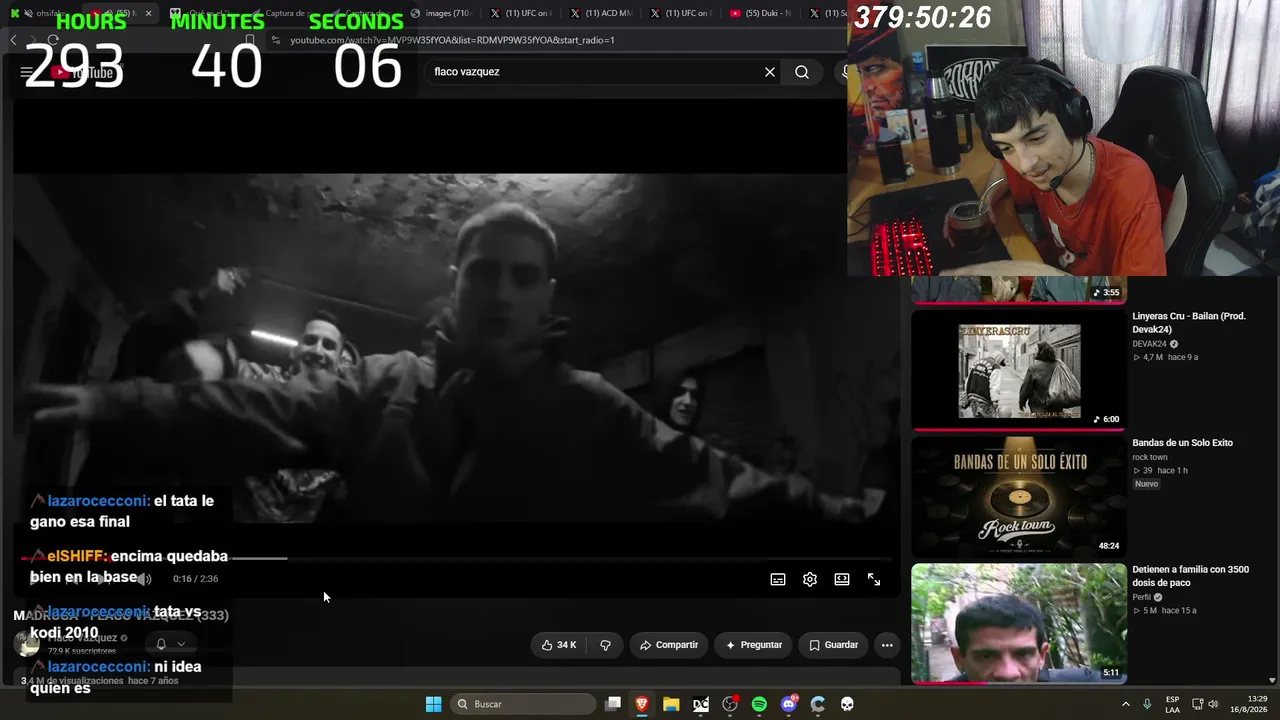The height and width of the screenshot is (720, 1280).
Task: Open Discord from the taskbar
Action: pyautogui.click(x=789, y=704)
